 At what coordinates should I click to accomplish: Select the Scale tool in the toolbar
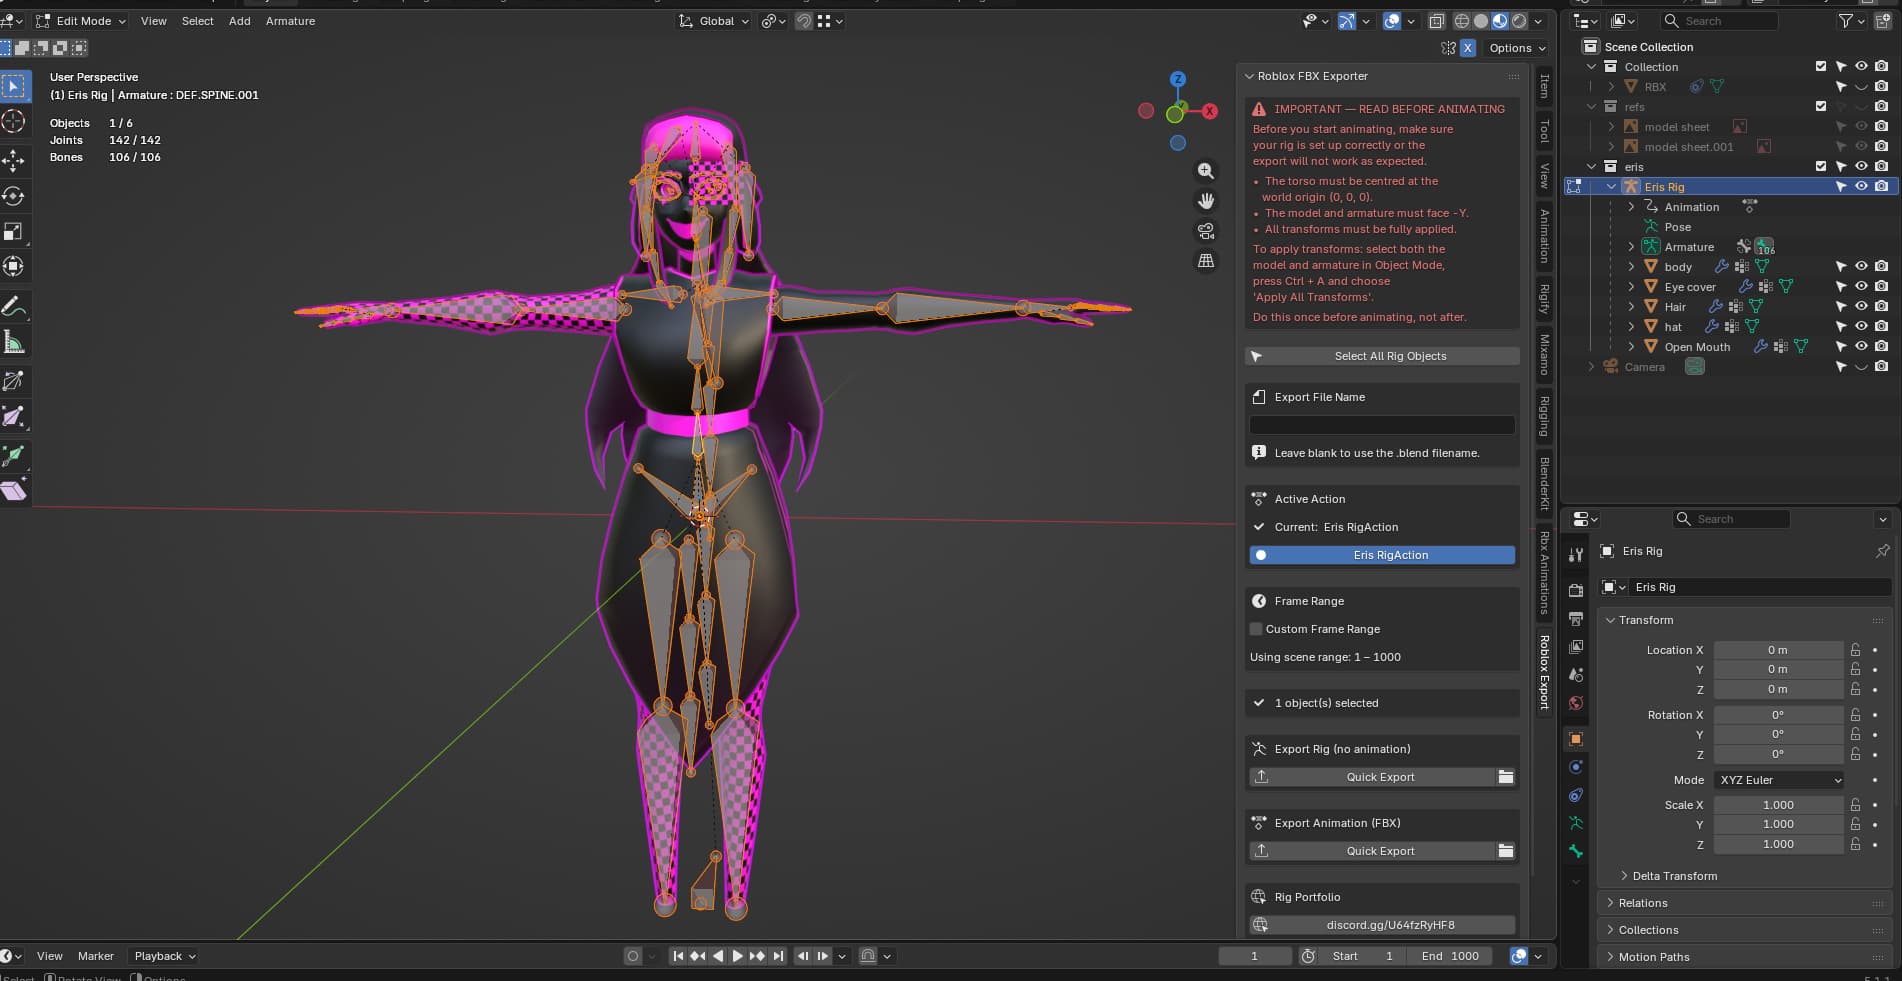point(14,231)
